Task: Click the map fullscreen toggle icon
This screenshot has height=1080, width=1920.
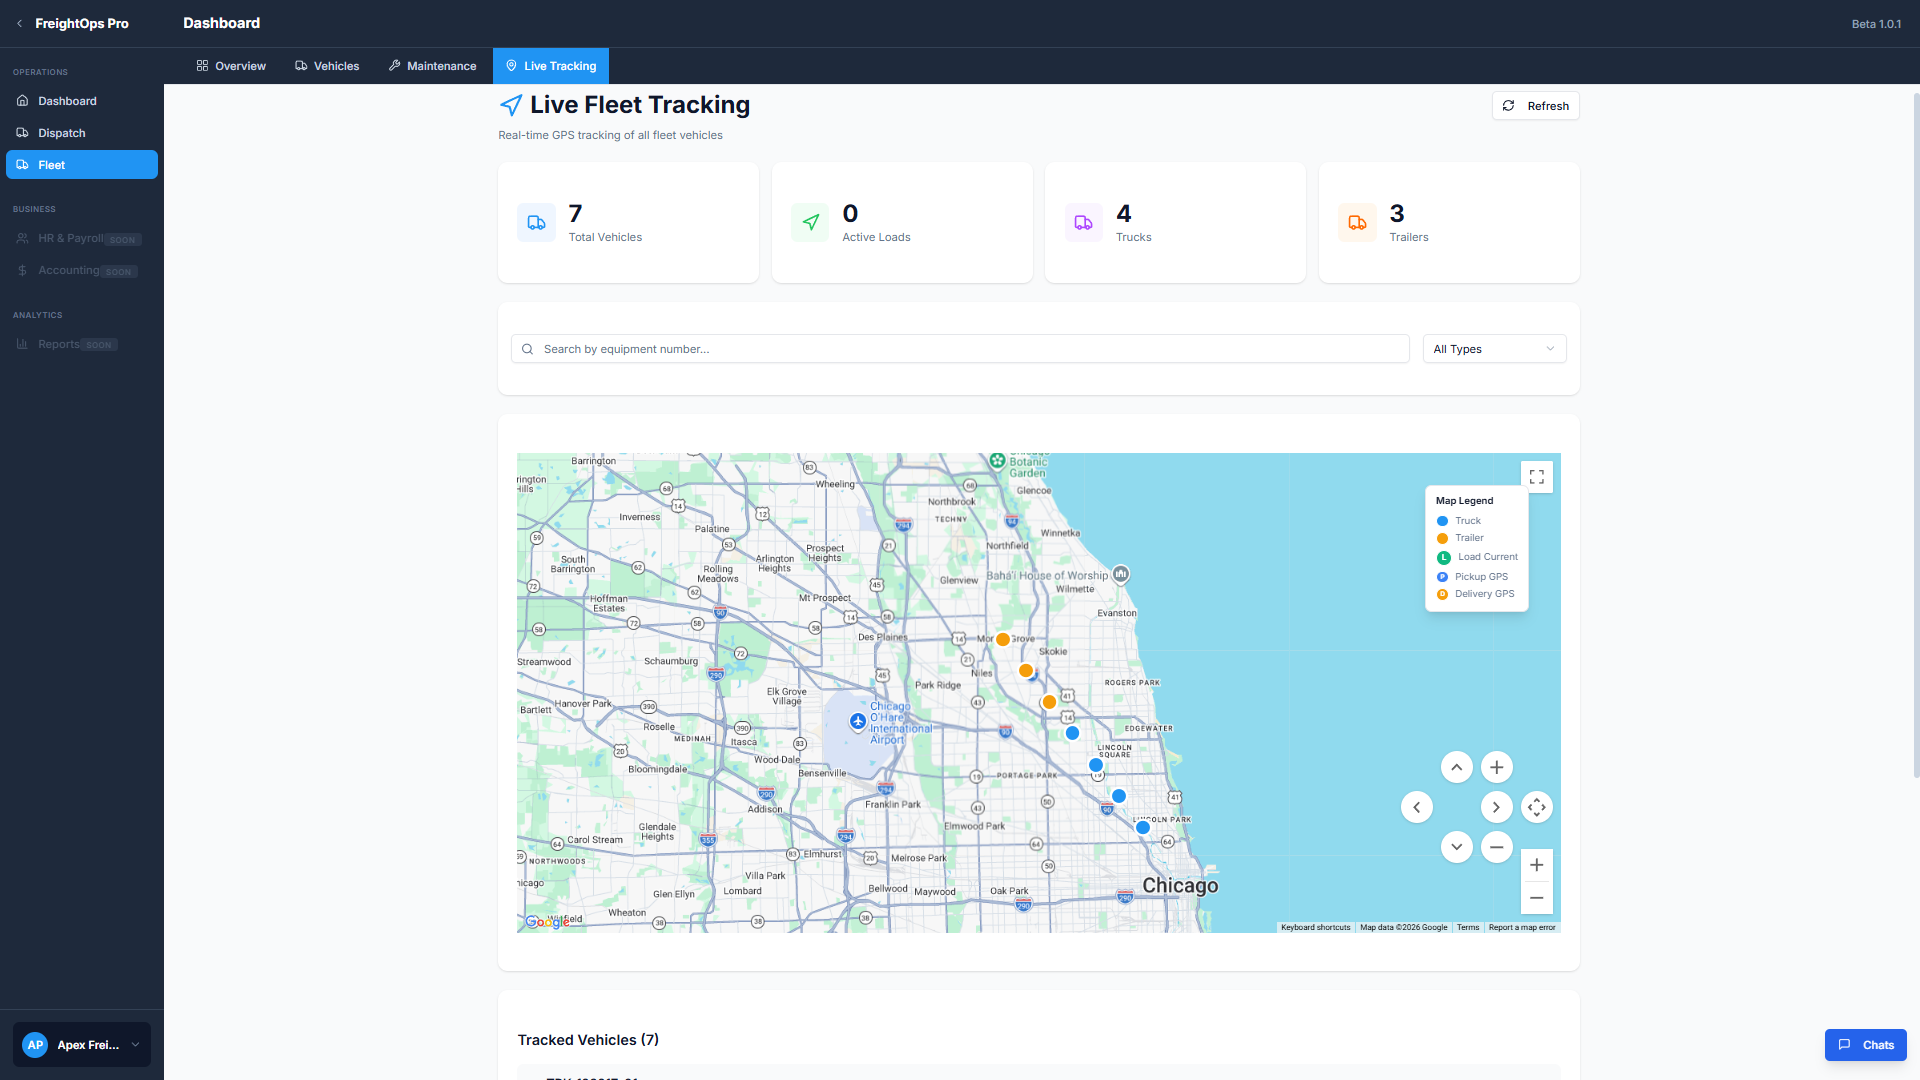Action: point(1536,477)
